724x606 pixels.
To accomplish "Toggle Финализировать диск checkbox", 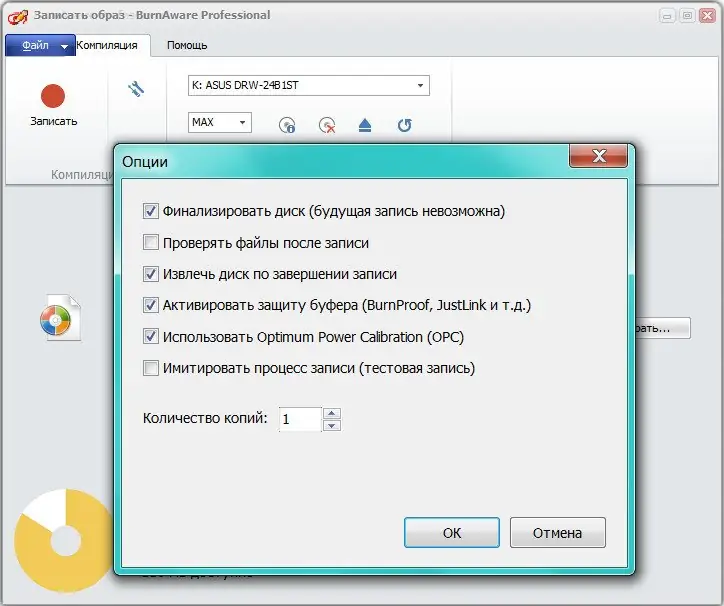I will (x=151, y=211).
